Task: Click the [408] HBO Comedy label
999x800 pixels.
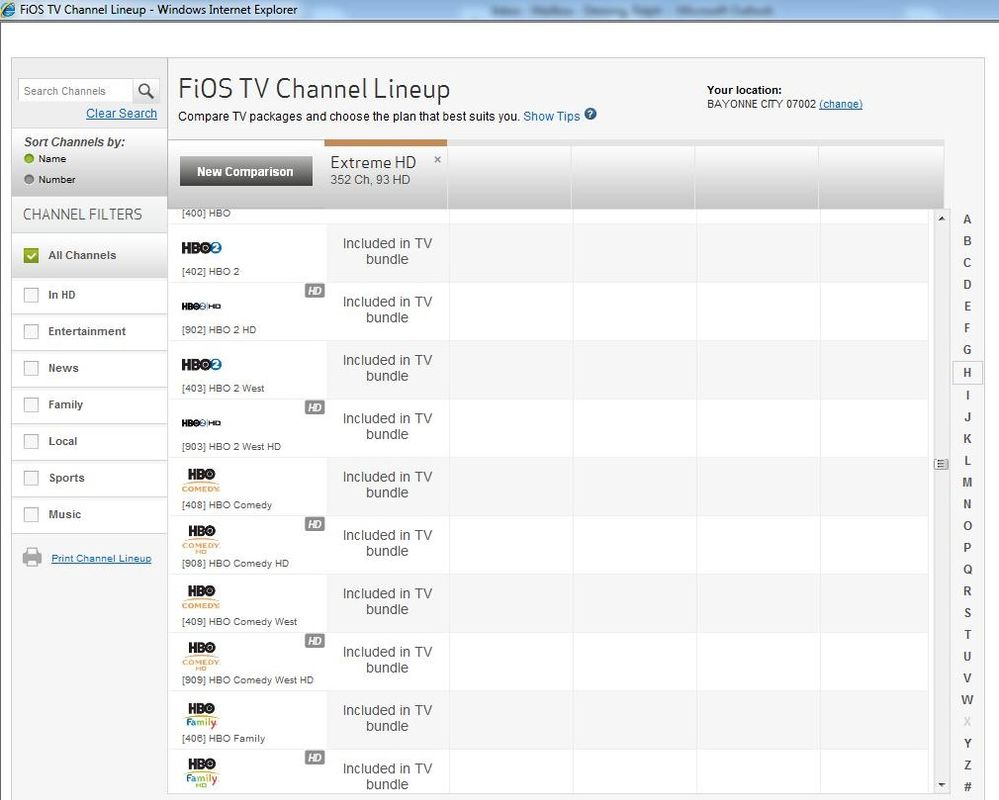Action: (226, 505)
